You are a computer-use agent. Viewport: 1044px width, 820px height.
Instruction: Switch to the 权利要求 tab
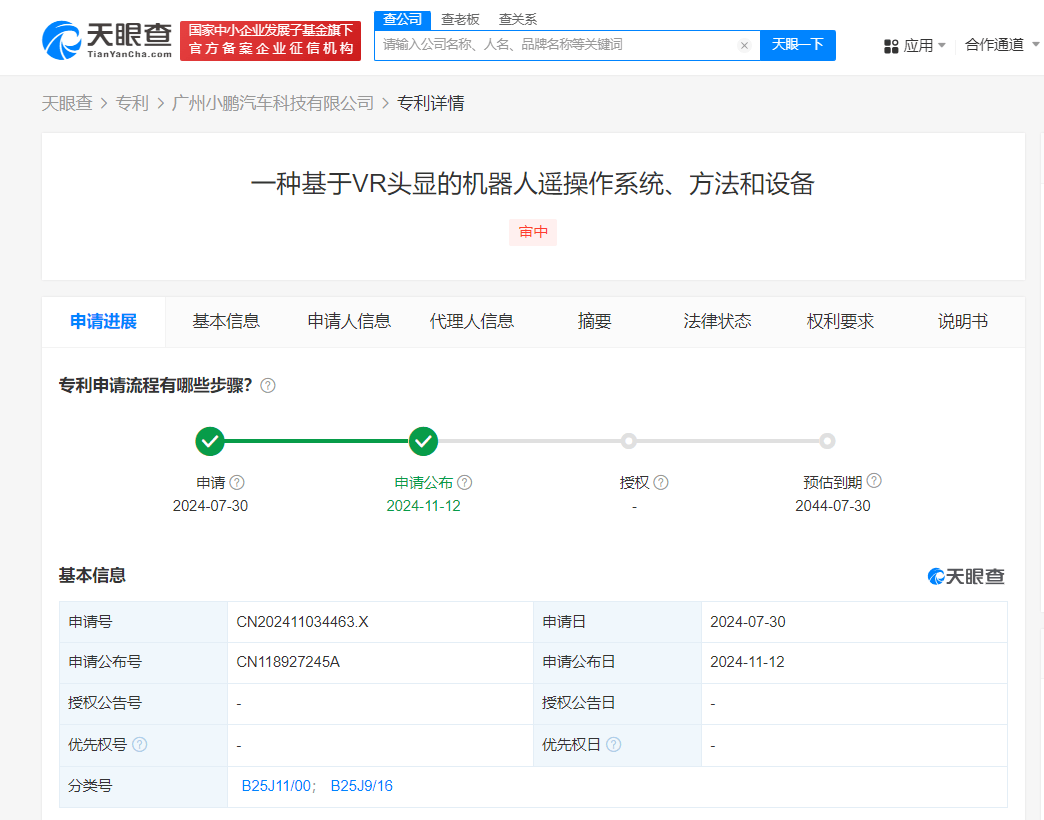pyautogui.click(x=840, y=321)
